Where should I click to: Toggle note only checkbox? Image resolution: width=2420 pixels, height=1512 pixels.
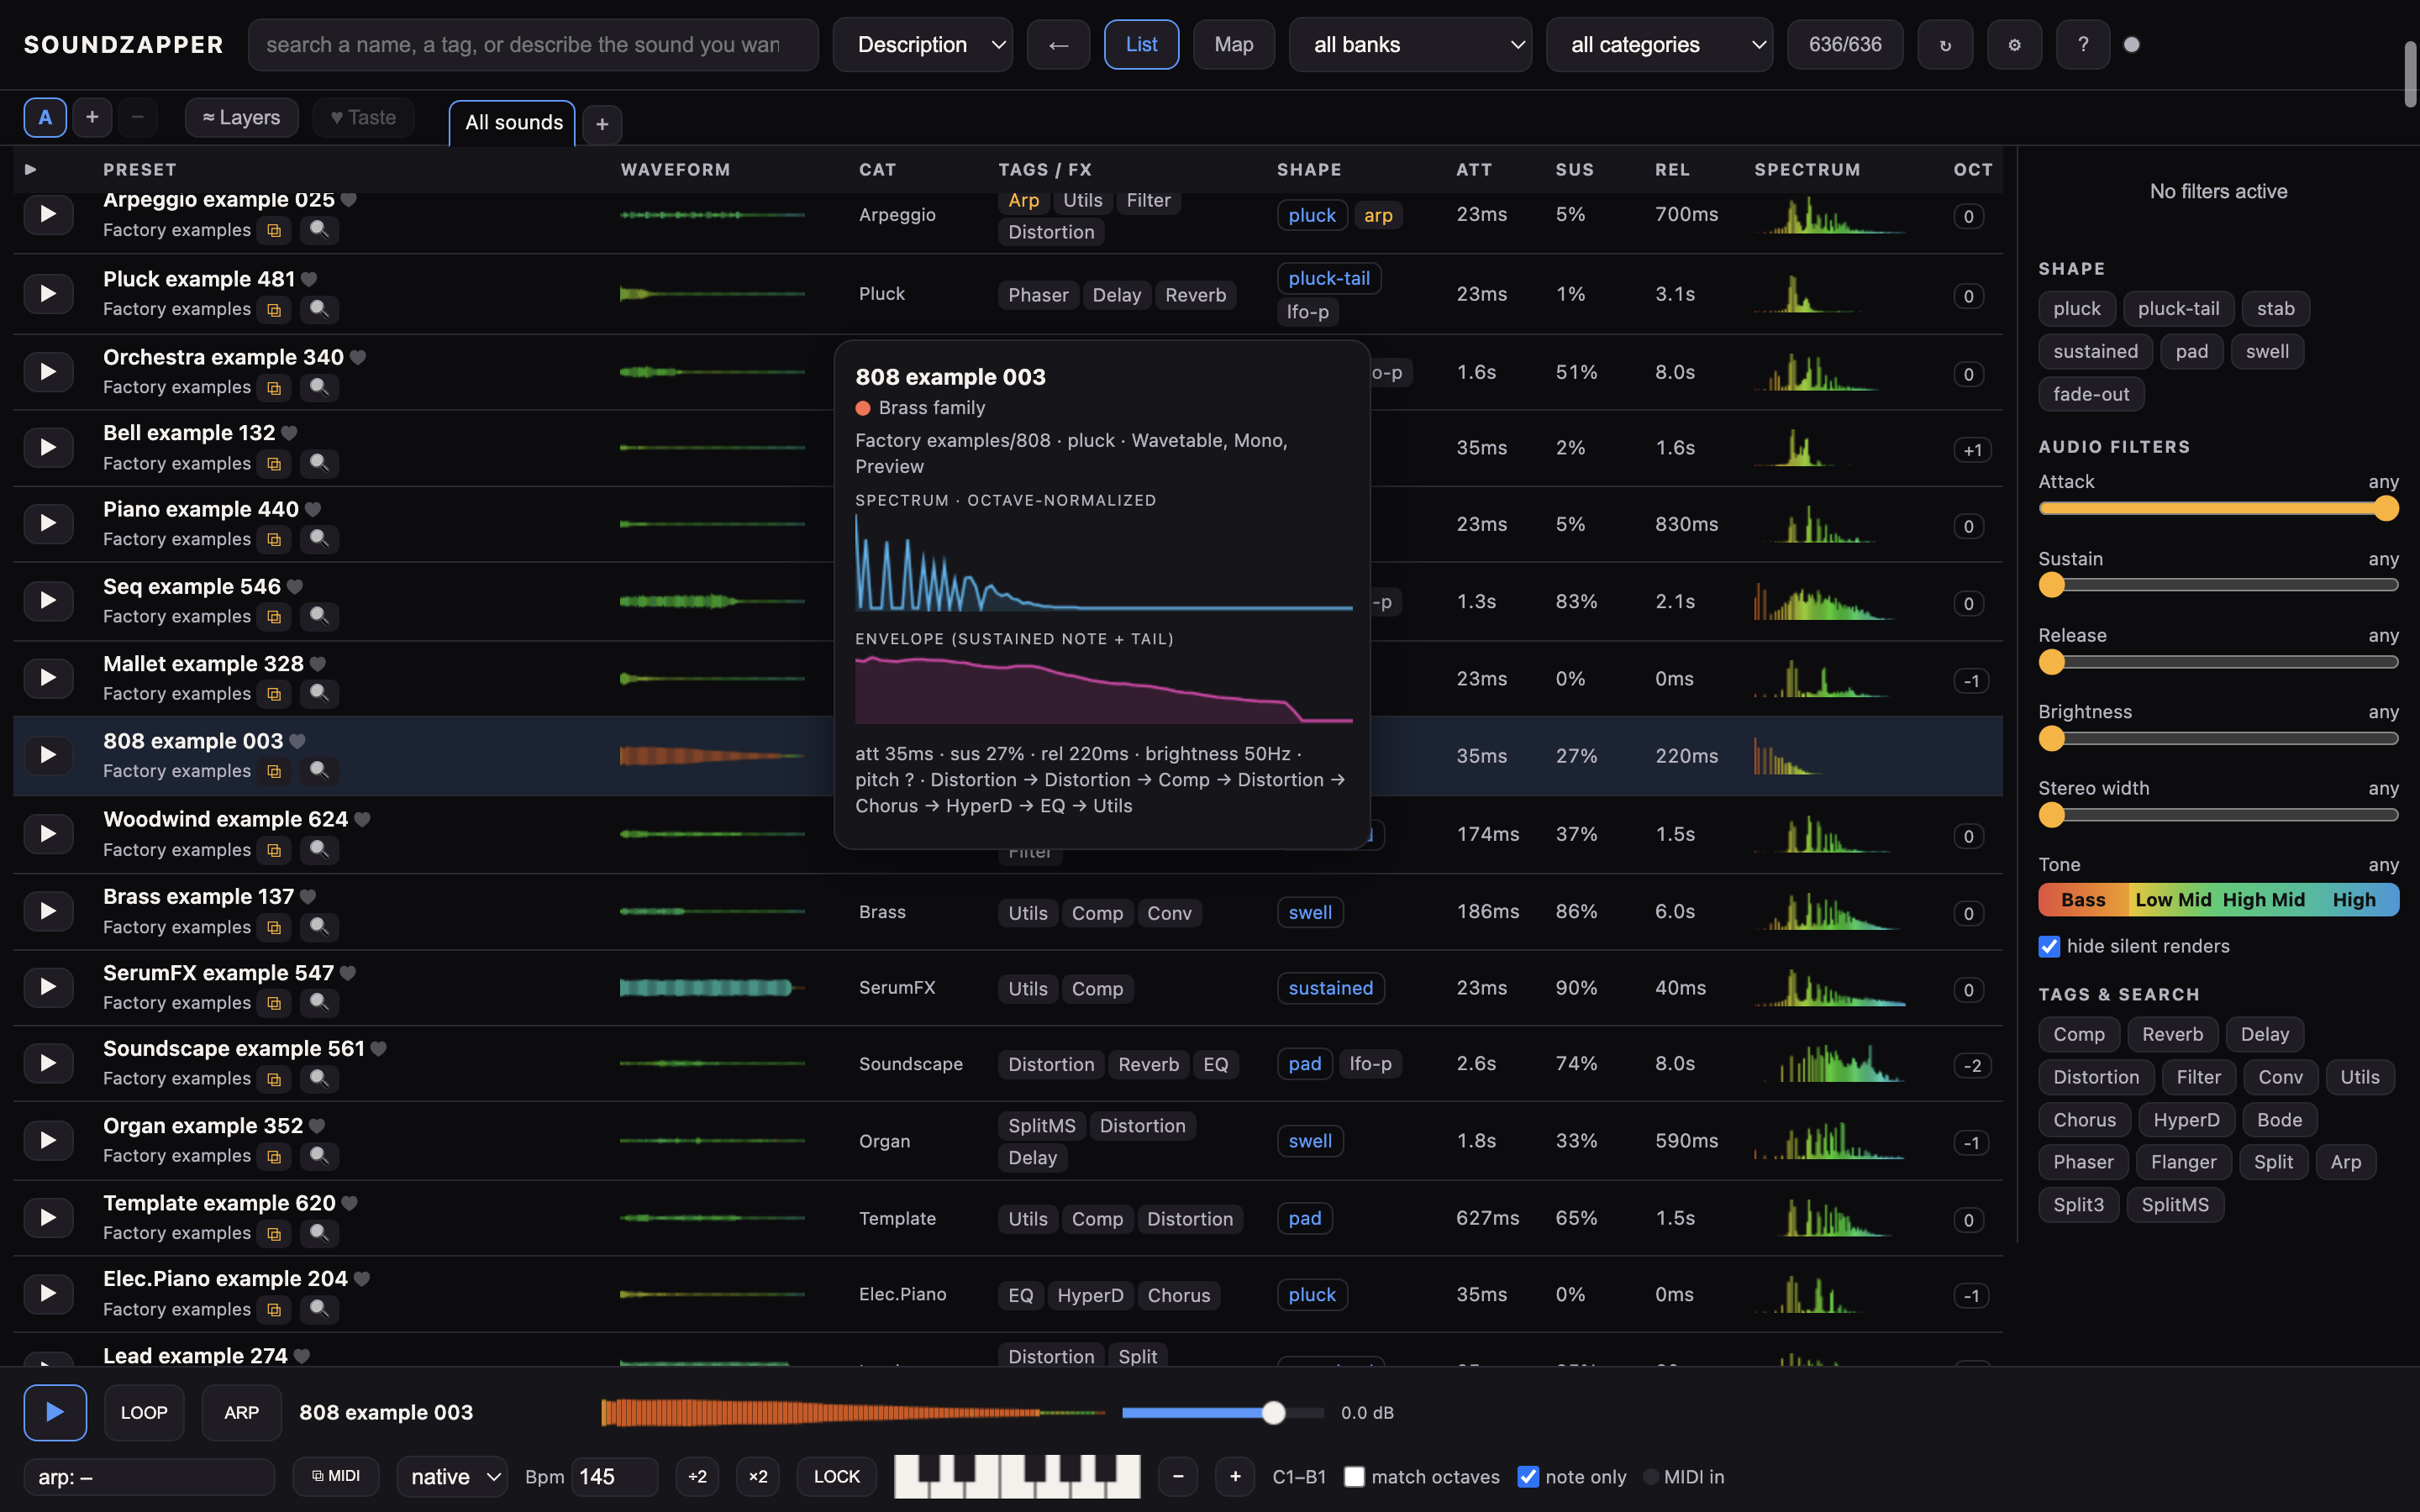tap(1528, 1477)
